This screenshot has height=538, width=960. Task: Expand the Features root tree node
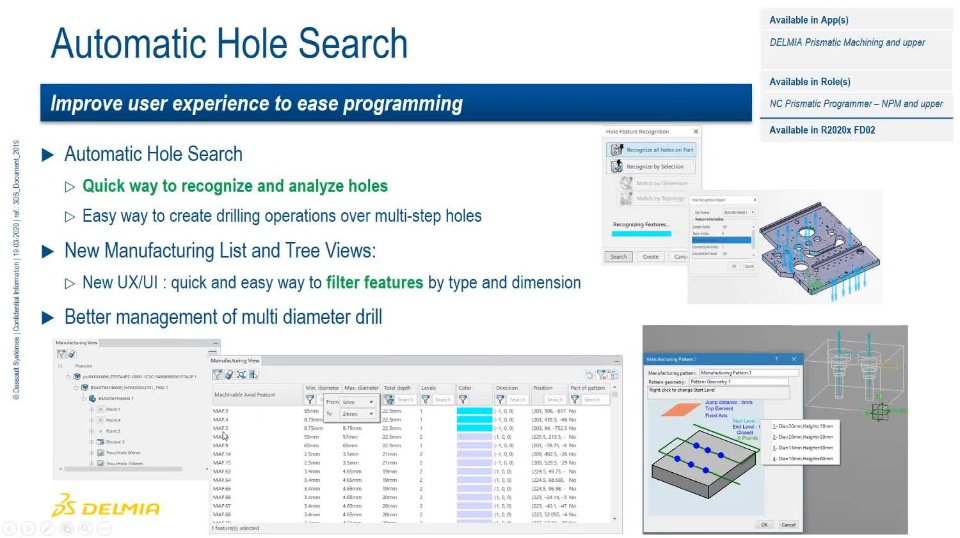pyautogui.click(x=61, y=365)
